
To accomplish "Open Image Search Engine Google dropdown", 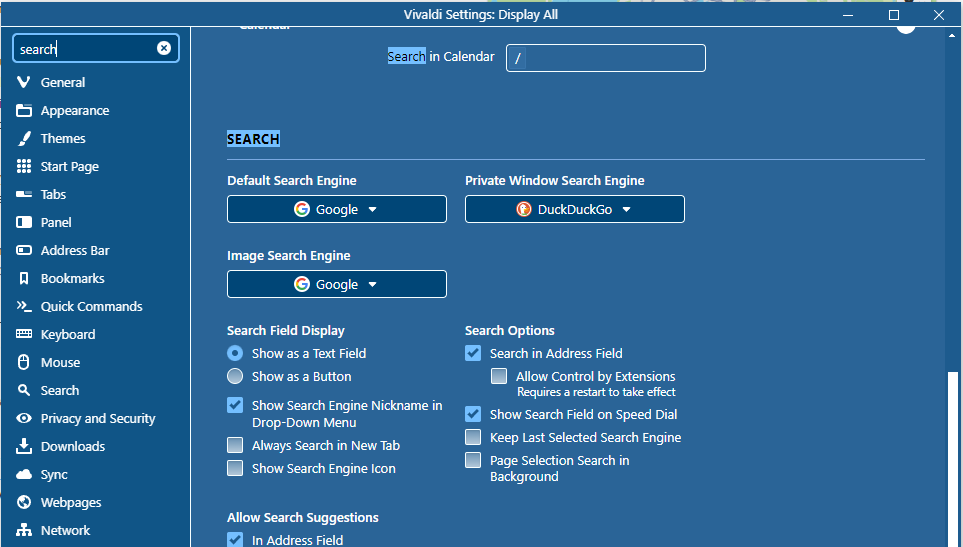I will pyautogui.click(x=337, y=284).
